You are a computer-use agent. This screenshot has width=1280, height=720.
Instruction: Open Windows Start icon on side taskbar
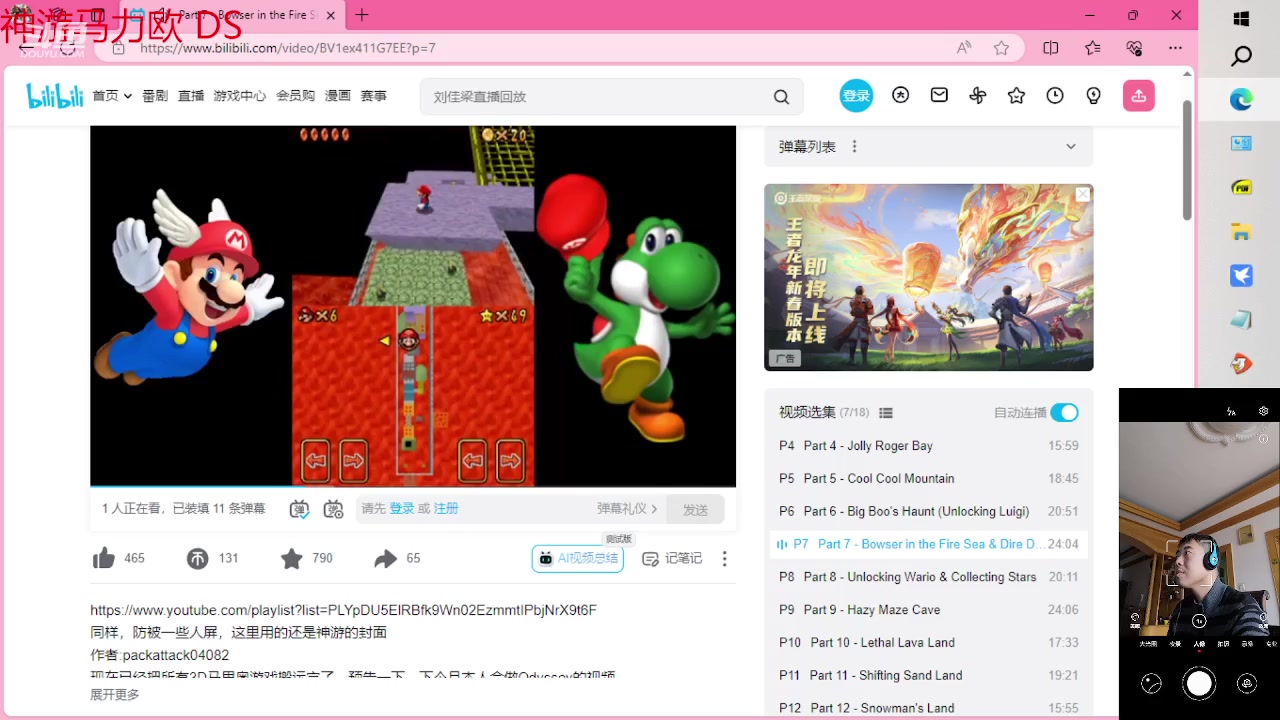(1241, 19)
